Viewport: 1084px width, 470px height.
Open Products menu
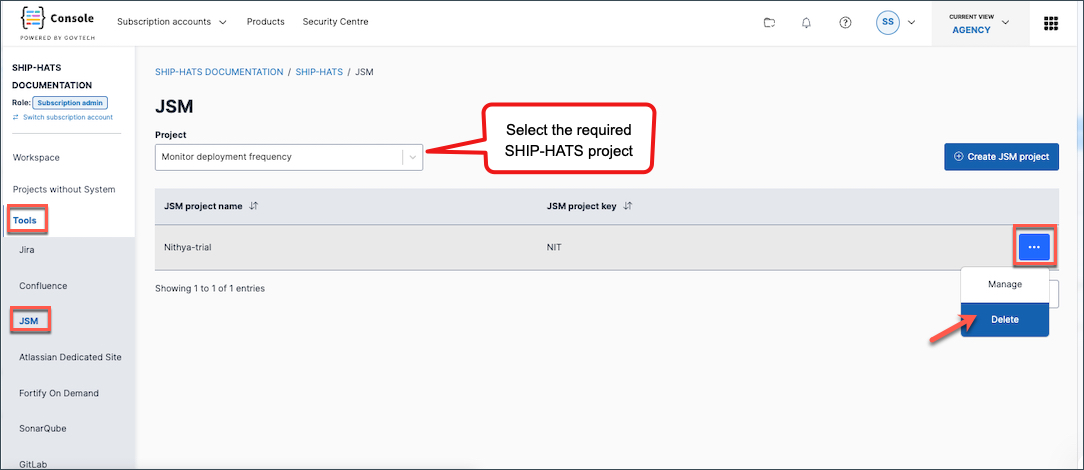tap(265, 21)
